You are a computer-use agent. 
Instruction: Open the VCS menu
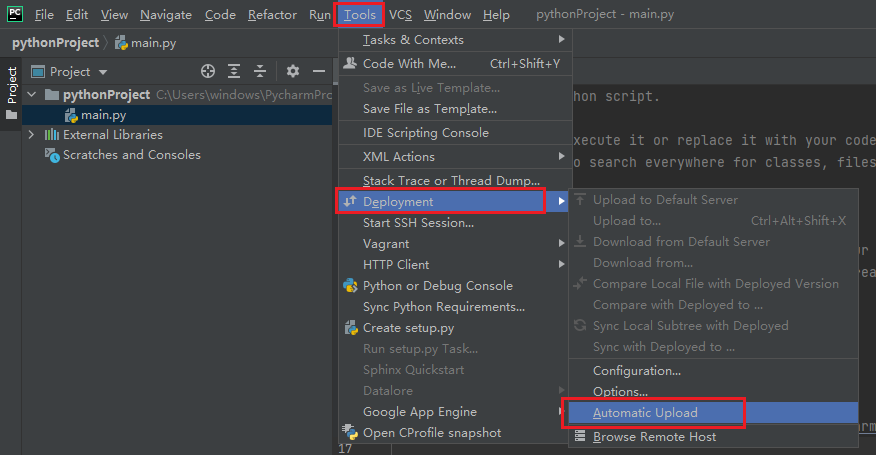coord(401,15)
